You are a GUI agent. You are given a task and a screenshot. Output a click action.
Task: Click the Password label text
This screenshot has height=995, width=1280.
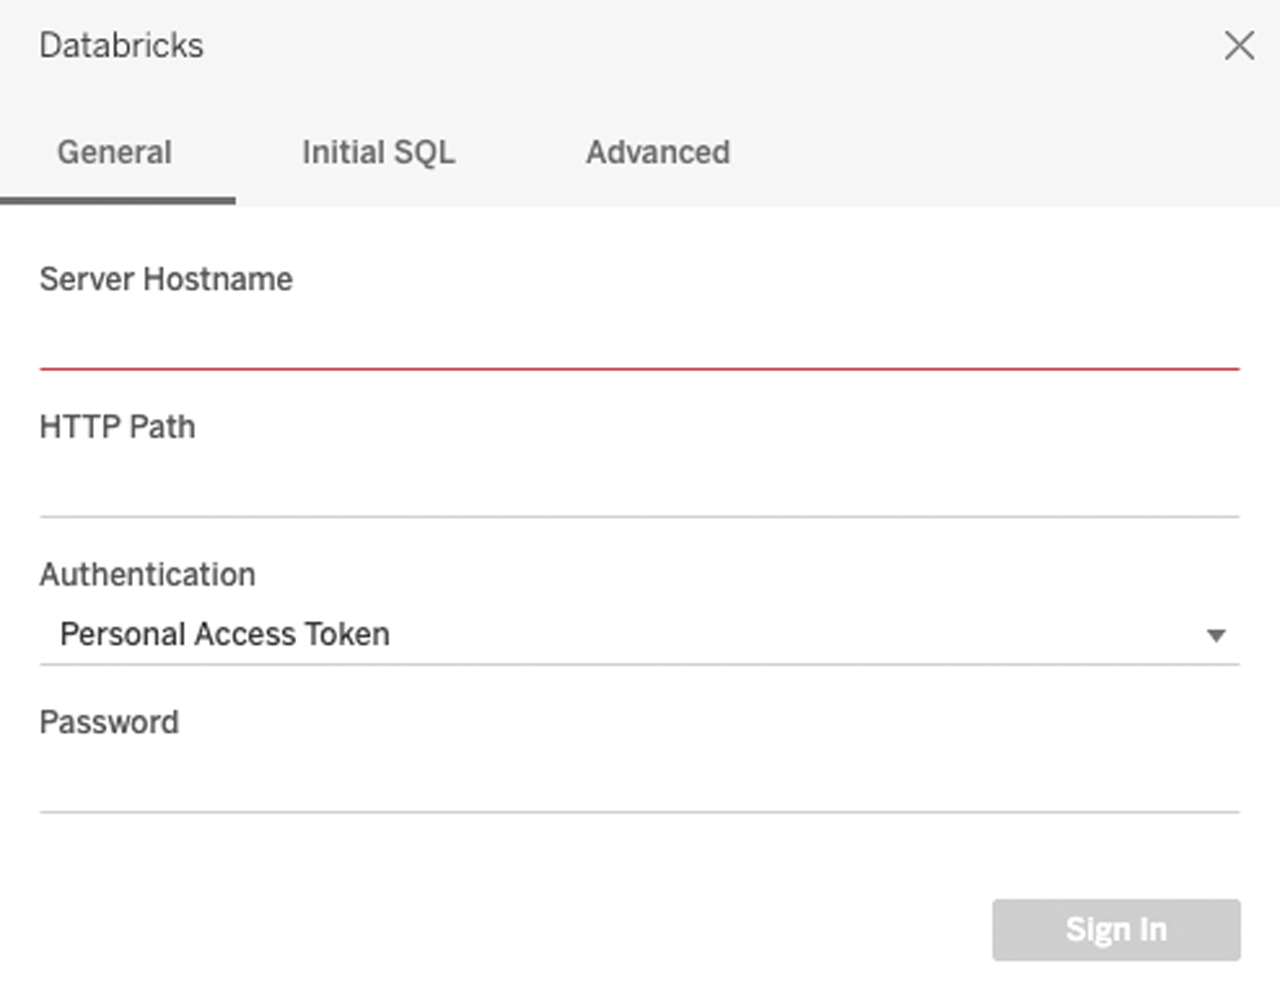(109, 722)
